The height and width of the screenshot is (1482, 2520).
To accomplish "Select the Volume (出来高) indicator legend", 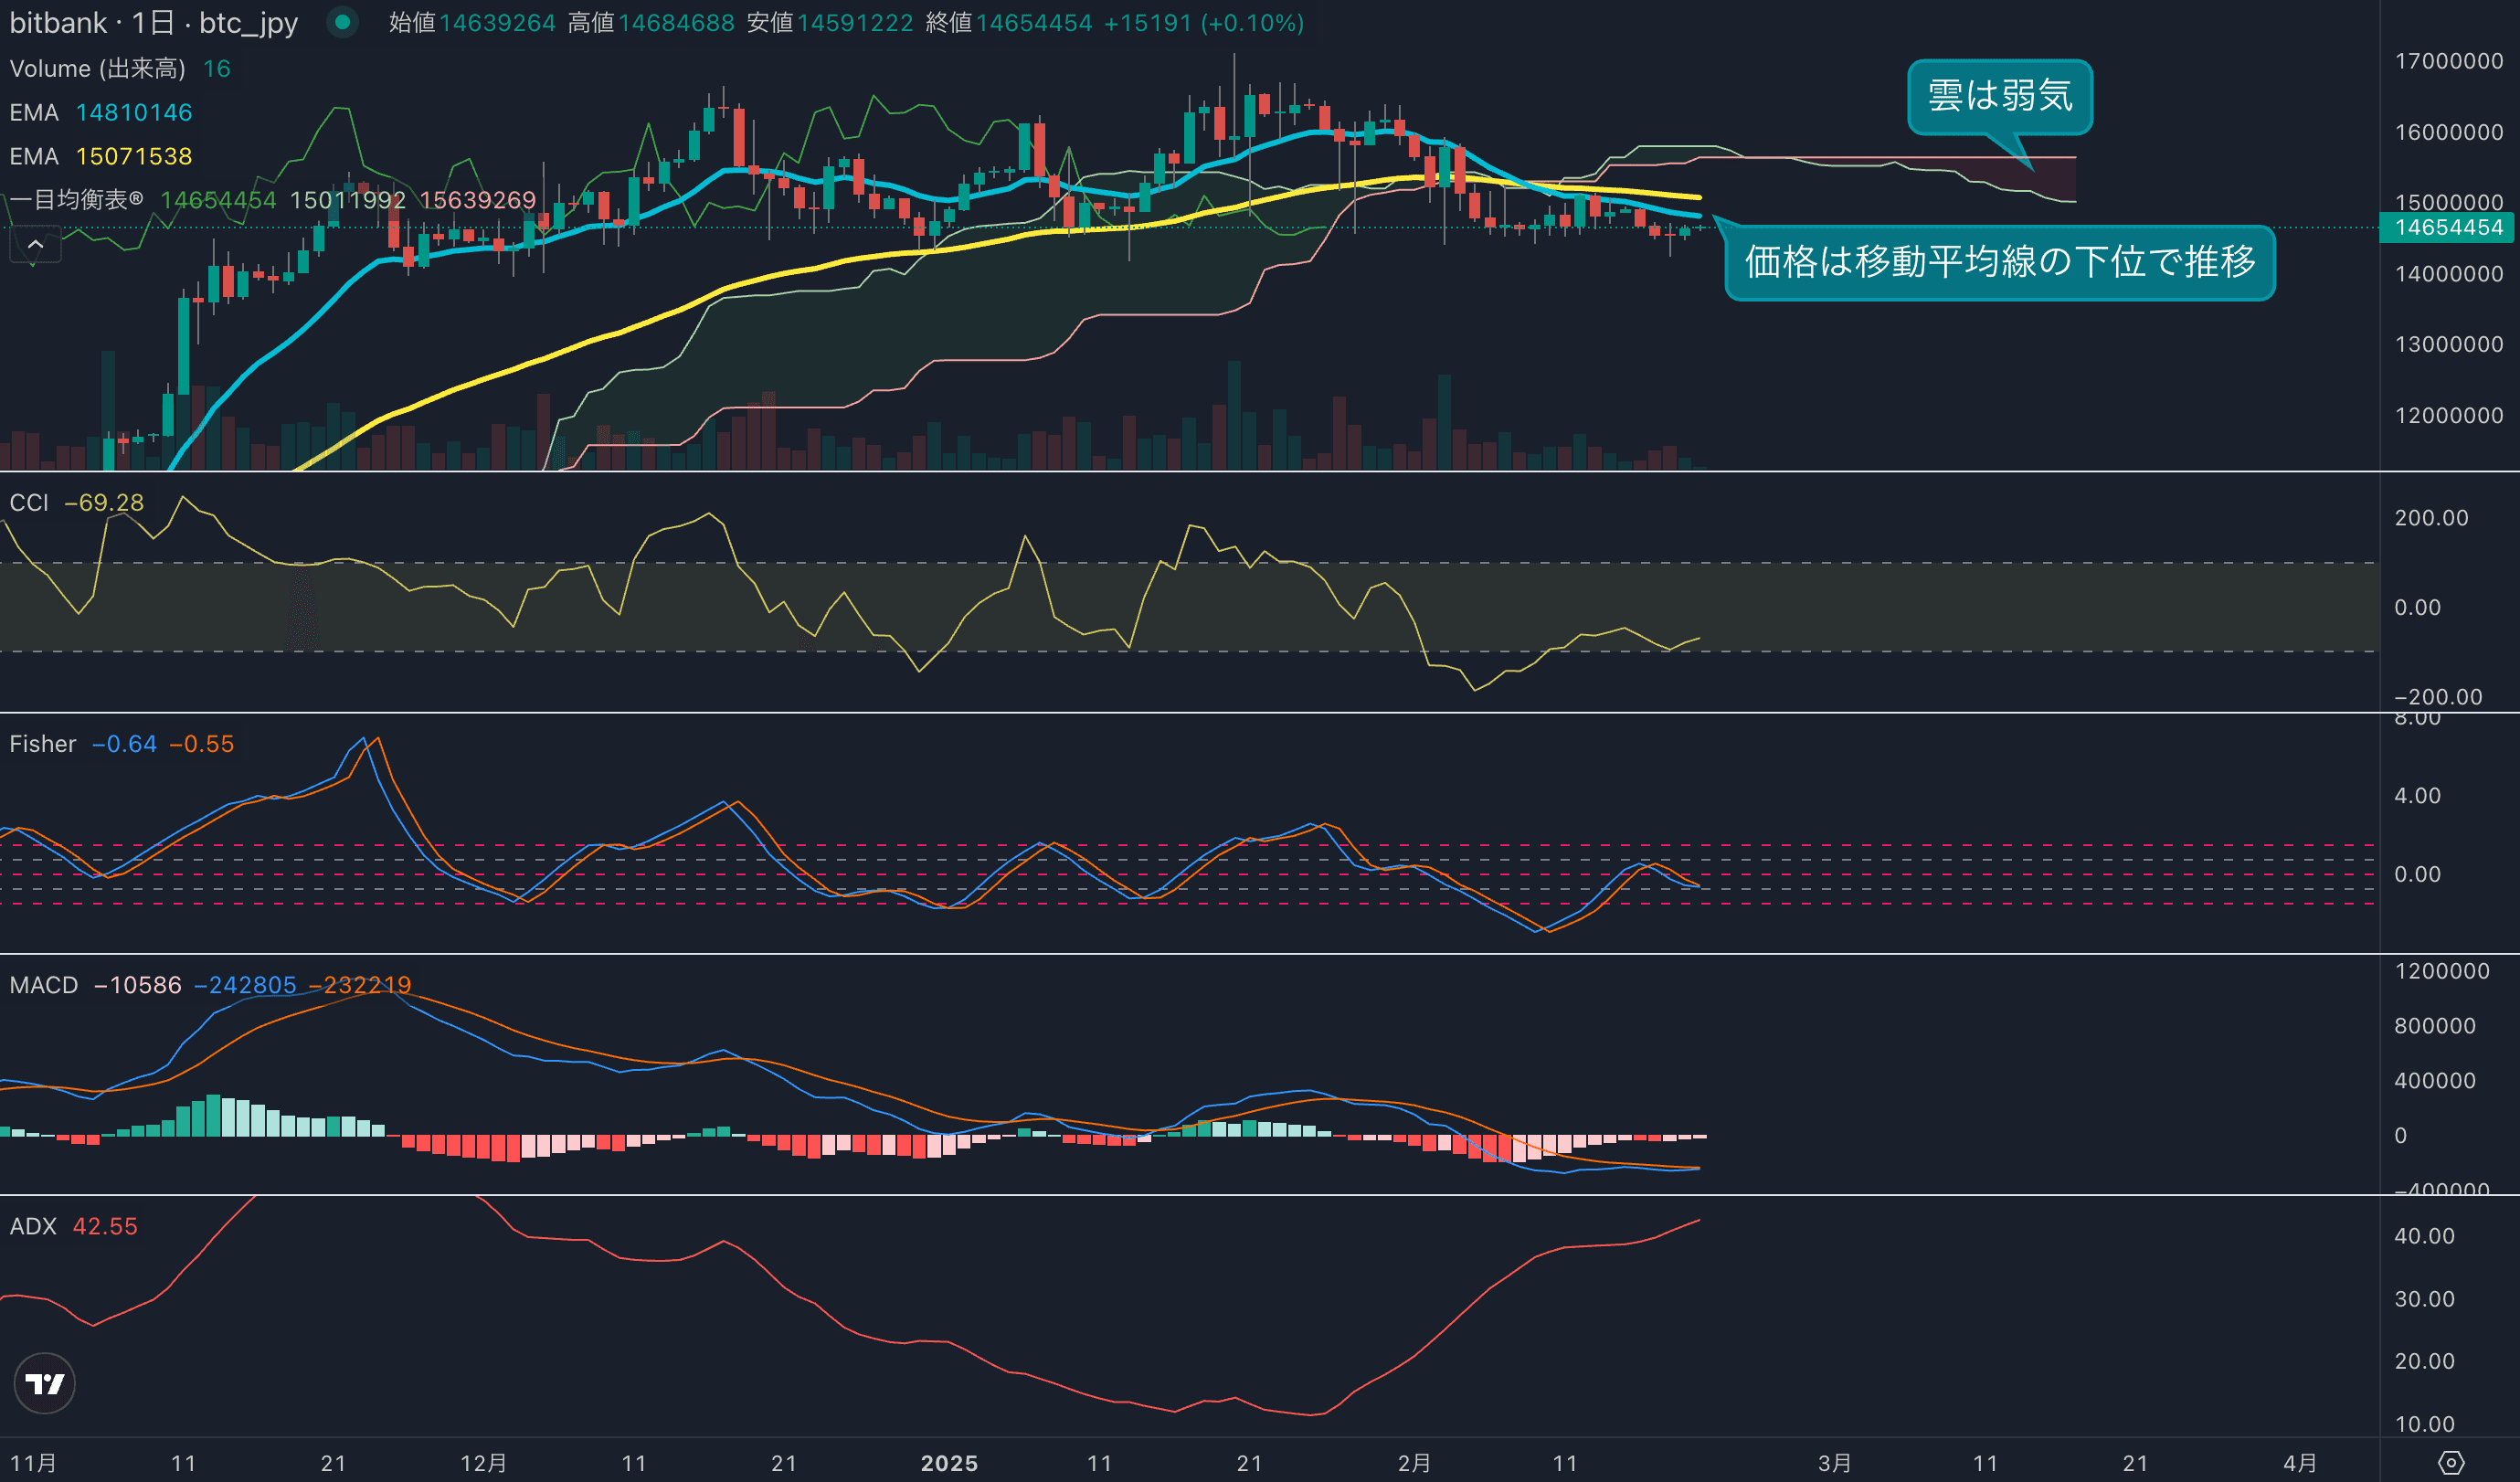I will point(97,68).
